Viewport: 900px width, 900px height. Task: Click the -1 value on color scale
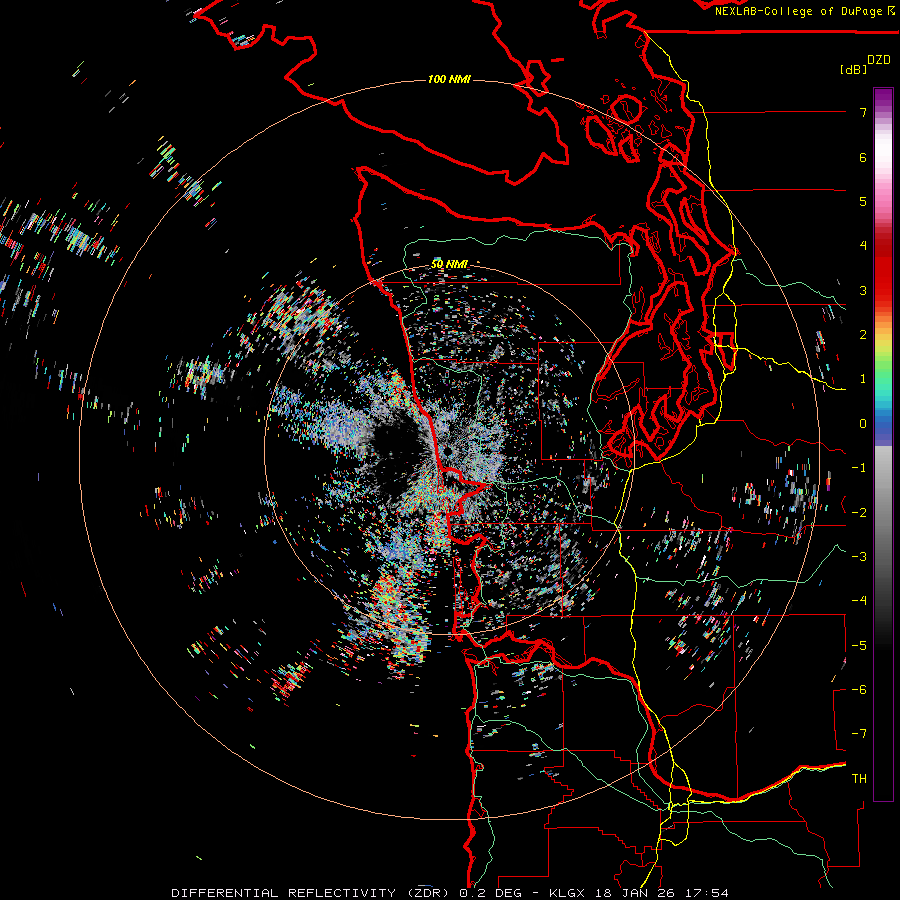(859, 468)
